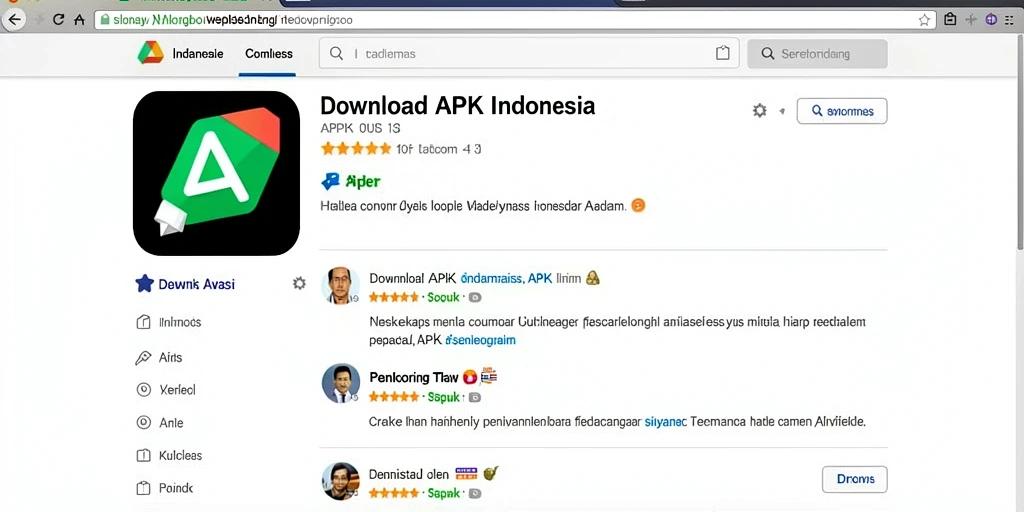Viewport: 1024px width, 512px height.
Task: Bookmark page with star icon in address bar
Action: pos(924,20)
